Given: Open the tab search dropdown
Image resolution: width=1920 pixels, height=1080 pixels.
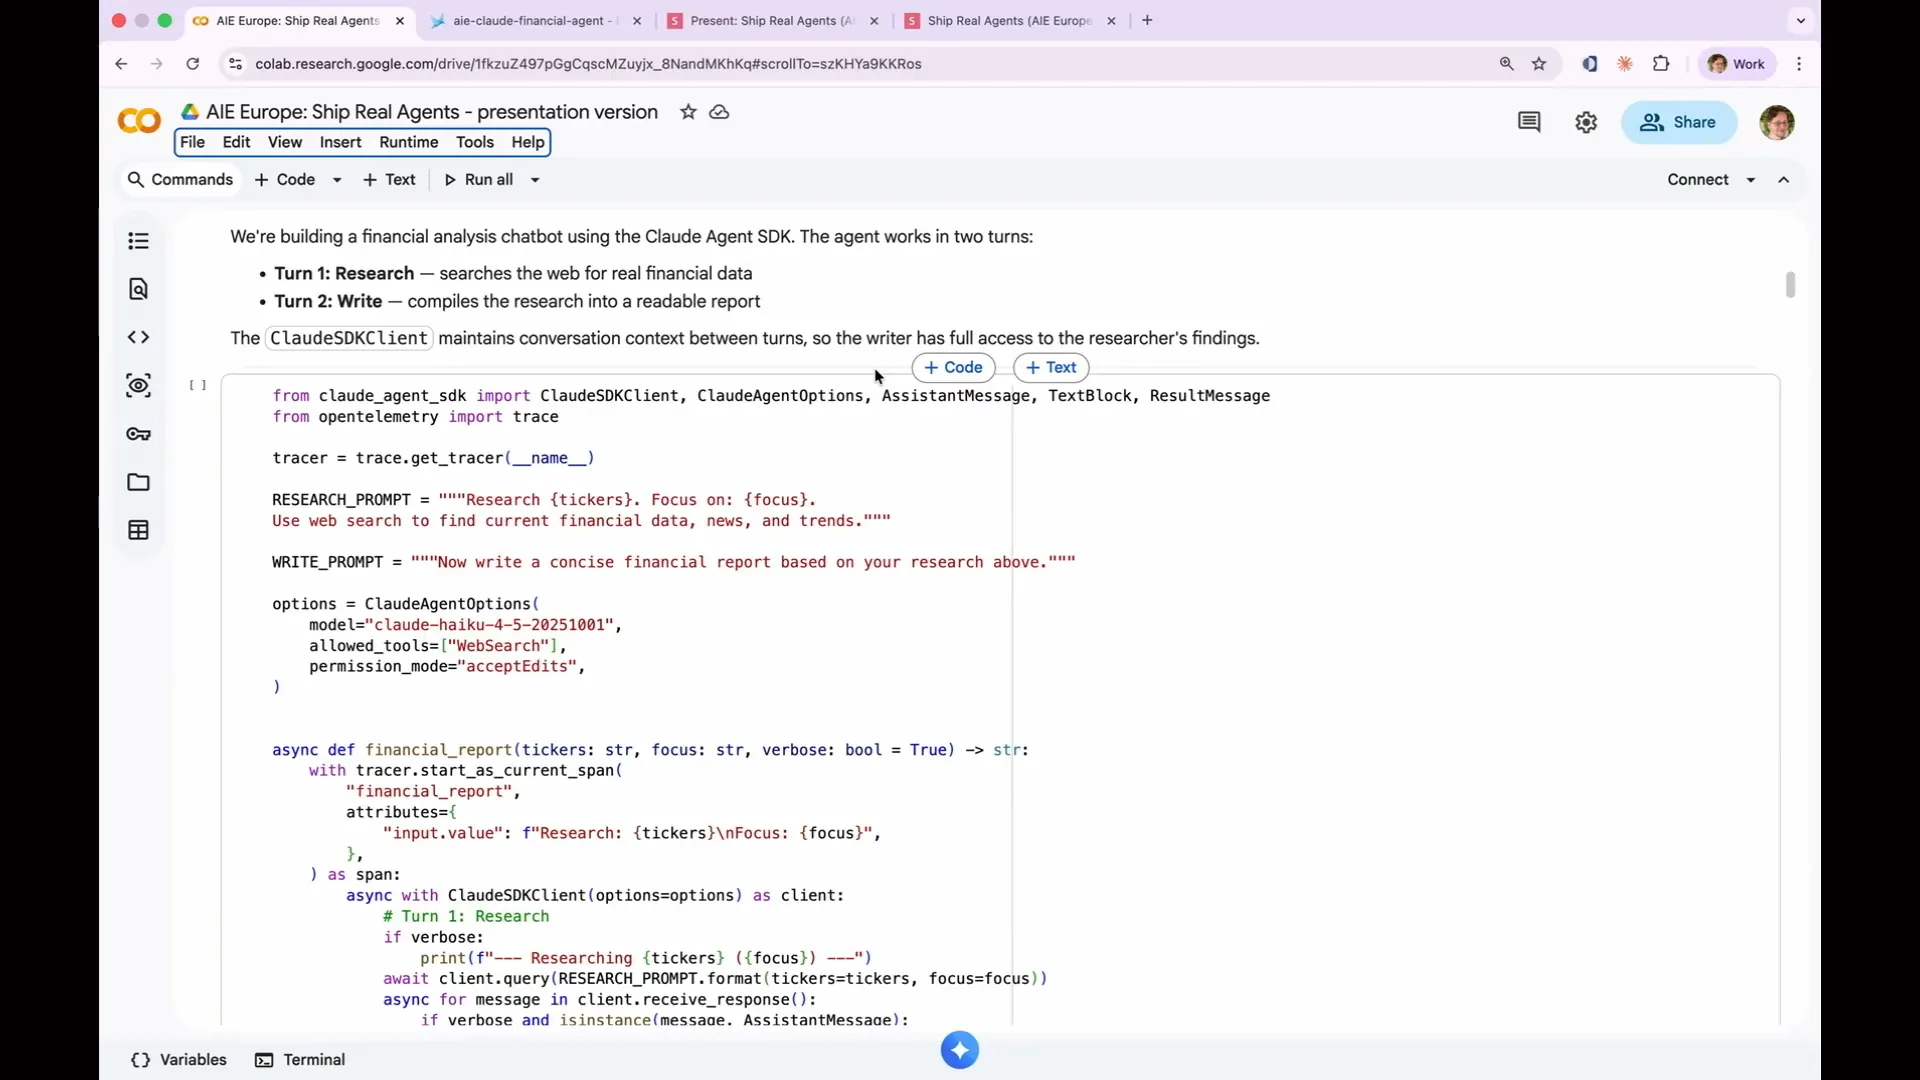Looking at the screenshot, I should (x=1801, y=20).
